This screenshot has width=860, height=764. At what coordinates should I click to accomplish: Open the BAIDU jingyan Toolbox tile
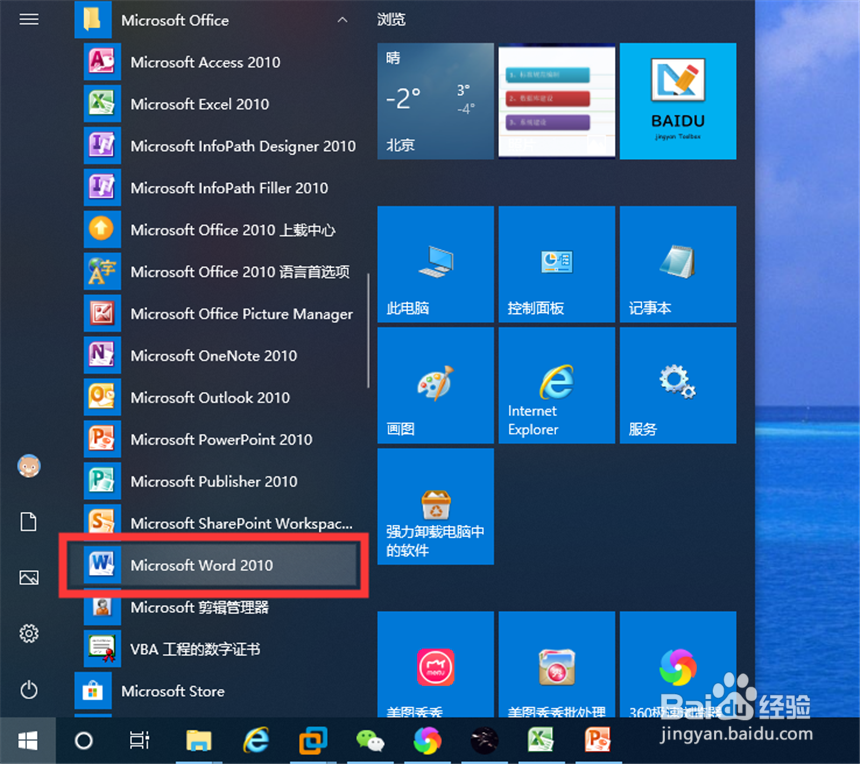pyautogui.click(x=678, y=101)
